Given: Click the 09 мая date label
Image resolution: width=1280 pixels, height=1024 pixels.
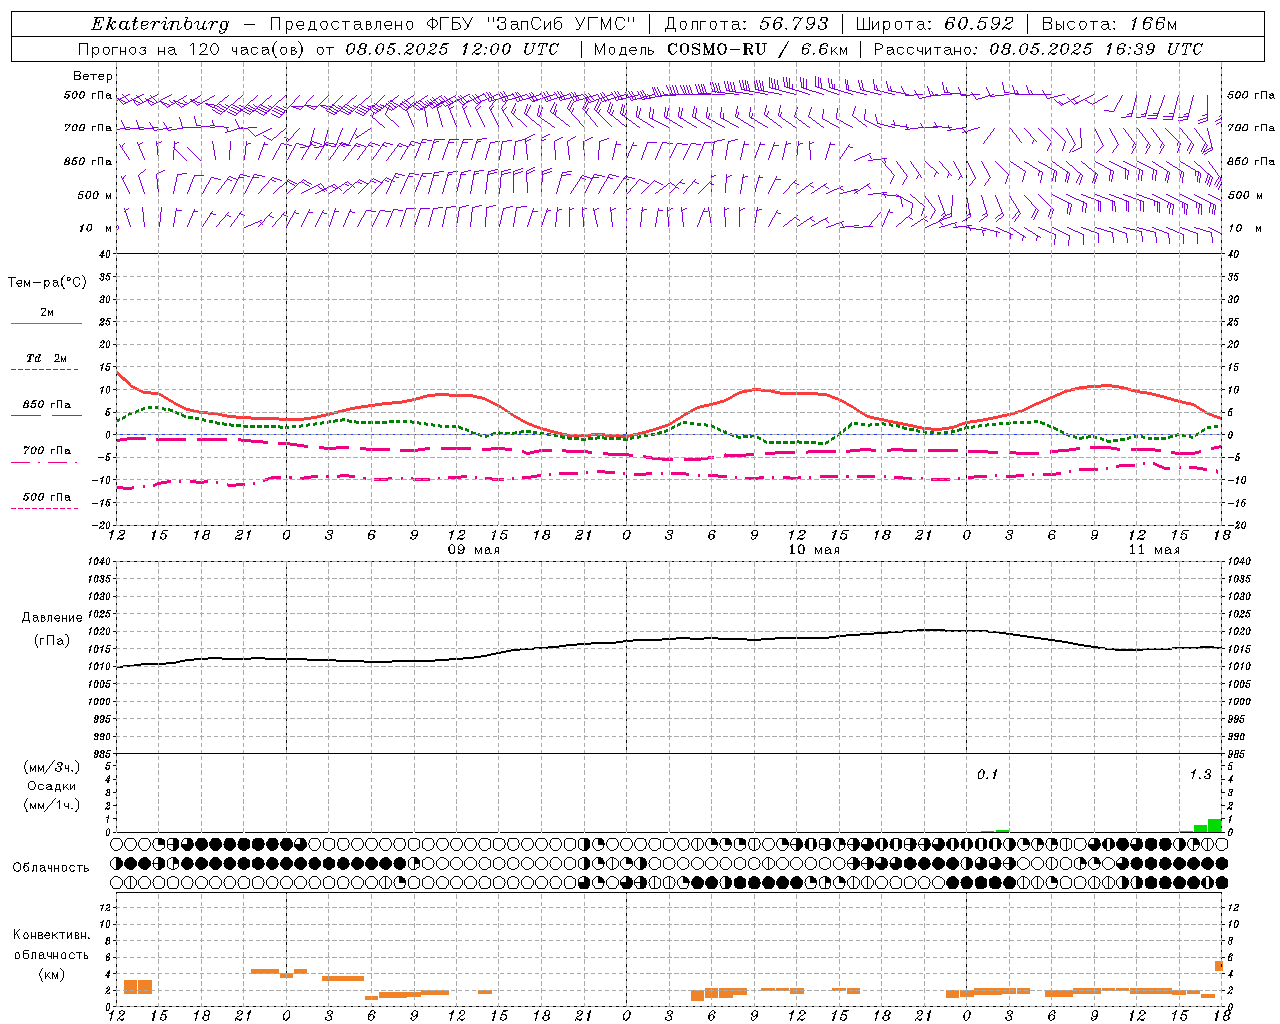Looking at the screenshot, I should 474,550.
